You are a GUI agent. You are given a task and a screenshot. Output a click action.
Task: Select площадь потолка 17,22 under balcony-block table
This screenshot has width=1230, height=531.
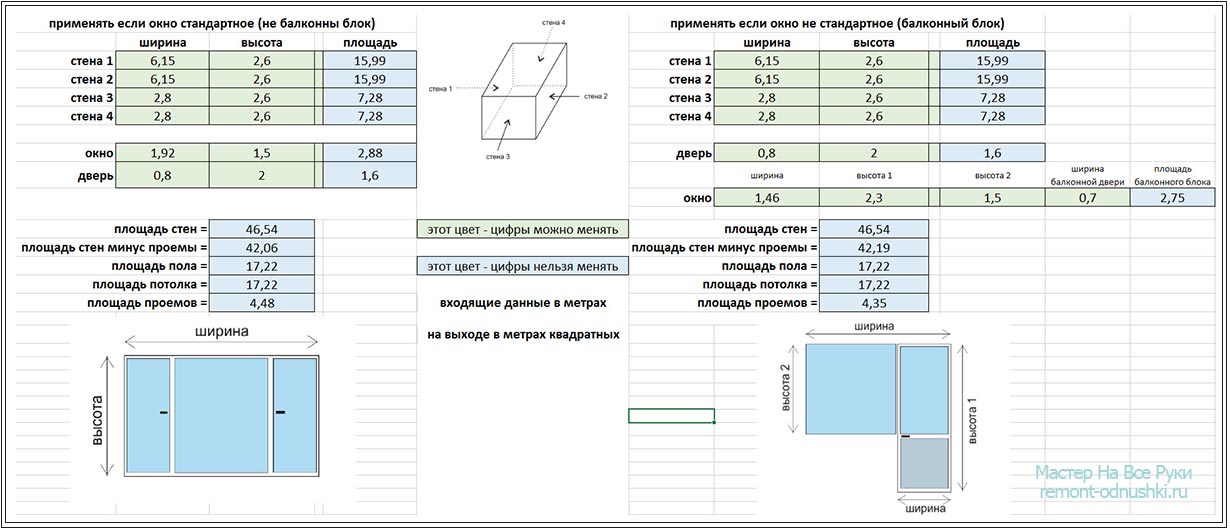(873, 285)
